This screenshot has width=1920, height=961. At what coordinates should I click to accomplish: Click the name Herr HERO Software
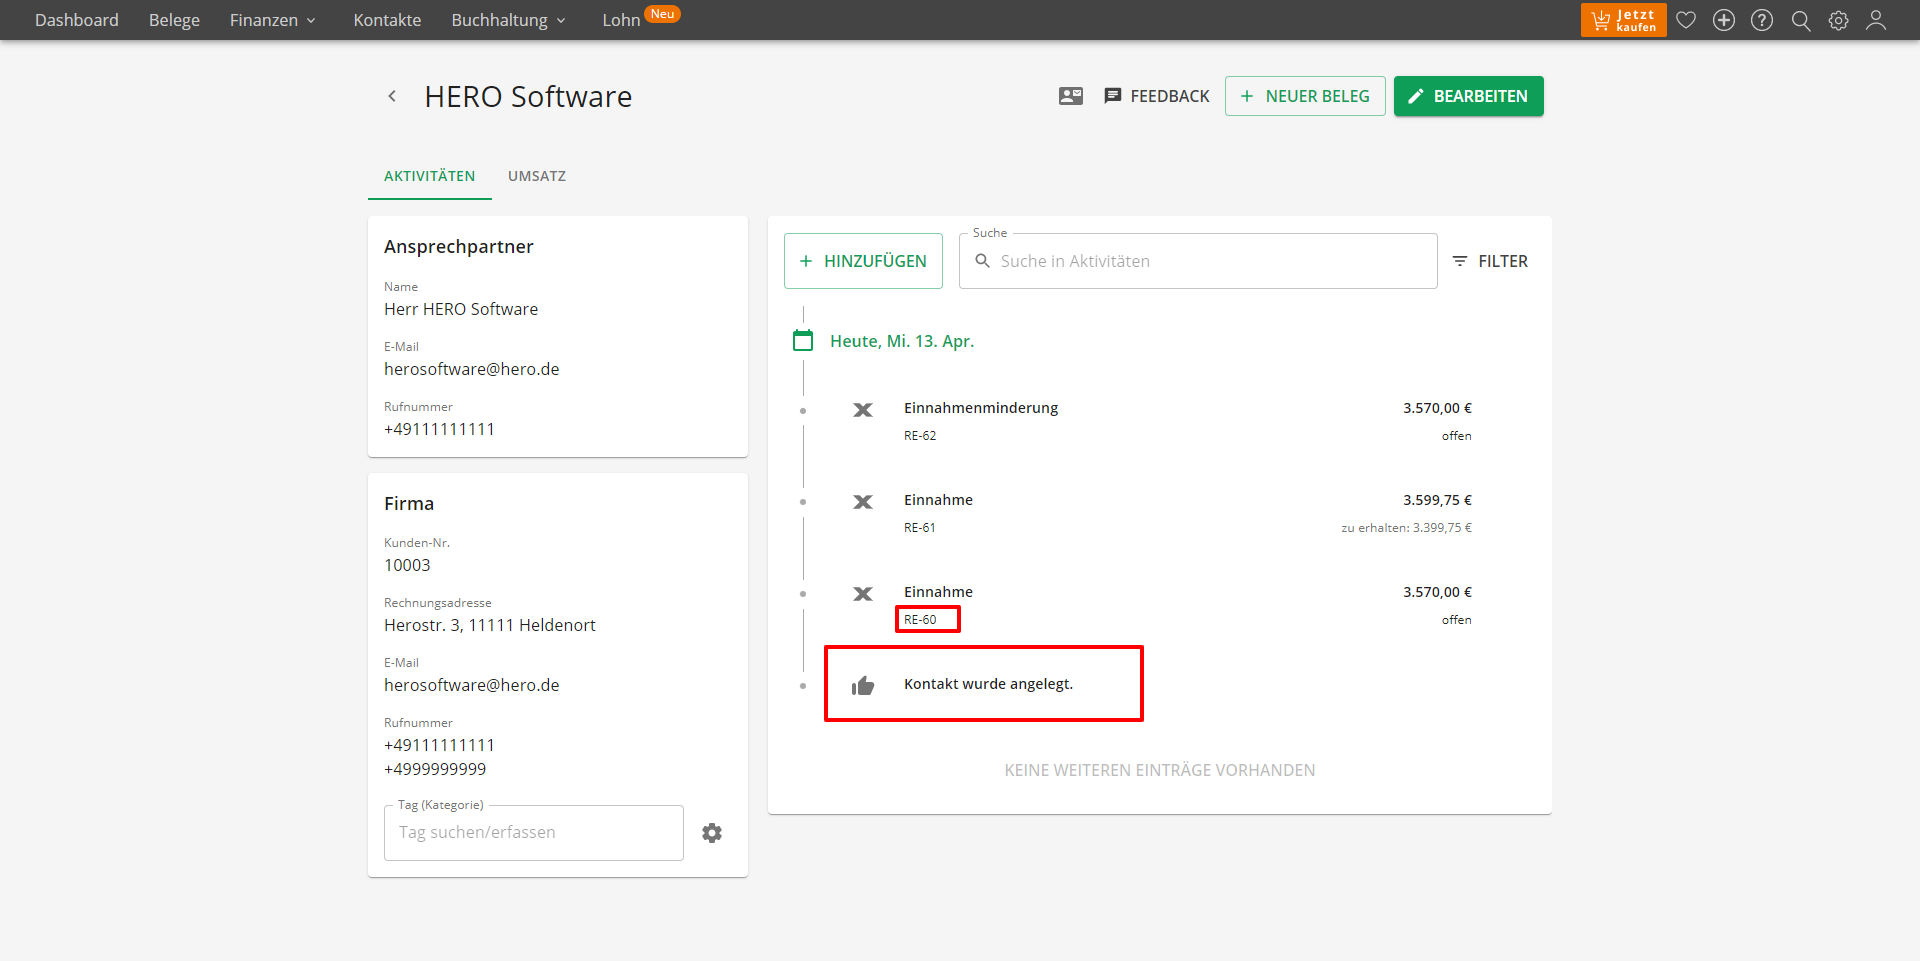[x=461, y=309]
